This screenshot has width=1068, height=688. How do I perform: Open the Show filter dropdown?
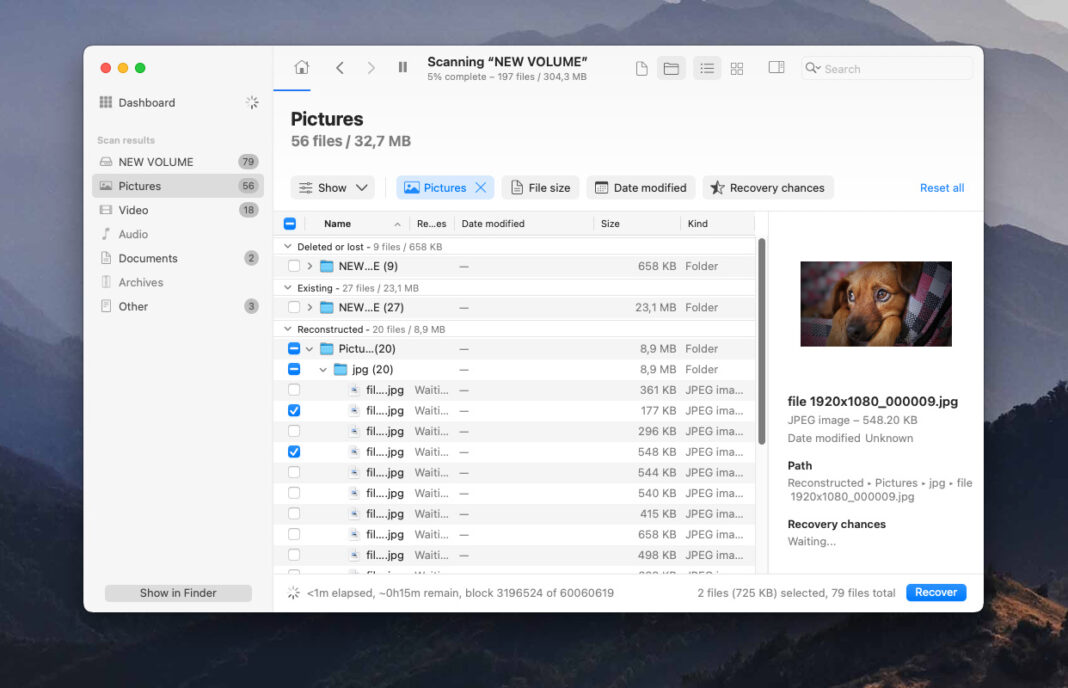(332, 187)
